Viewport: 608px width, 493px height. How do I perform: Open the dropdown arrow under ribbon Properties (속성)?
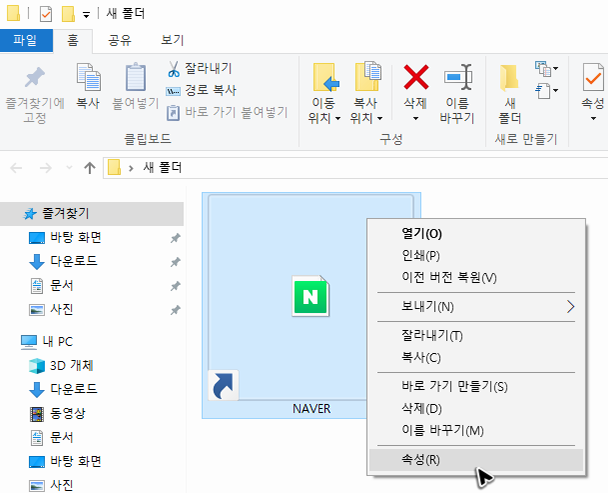tap(593, 118)
